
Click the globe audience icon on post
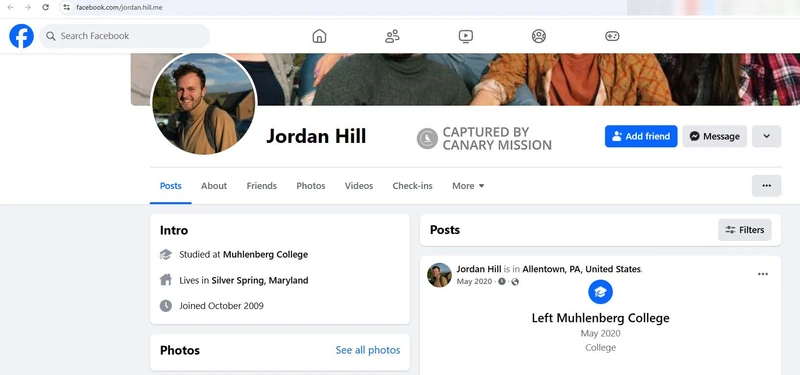515,282
